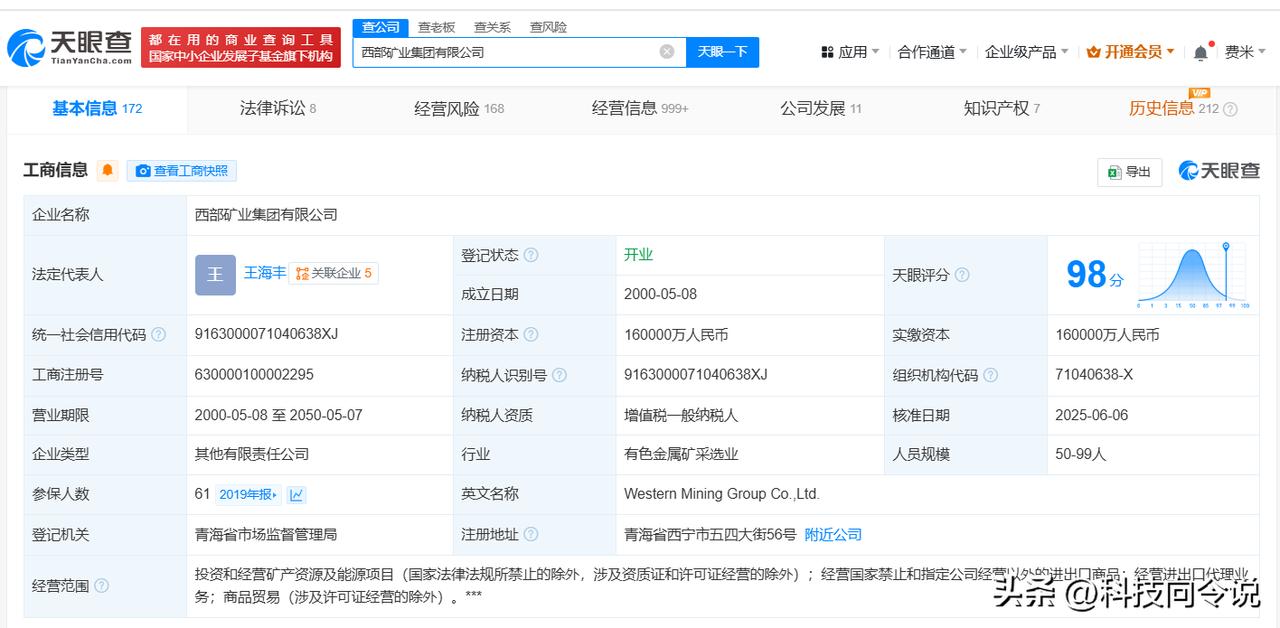The height and width of the screenshot is (628, 1280).
Task: Open the 开通会员 dropdown
Action: 1131,52
